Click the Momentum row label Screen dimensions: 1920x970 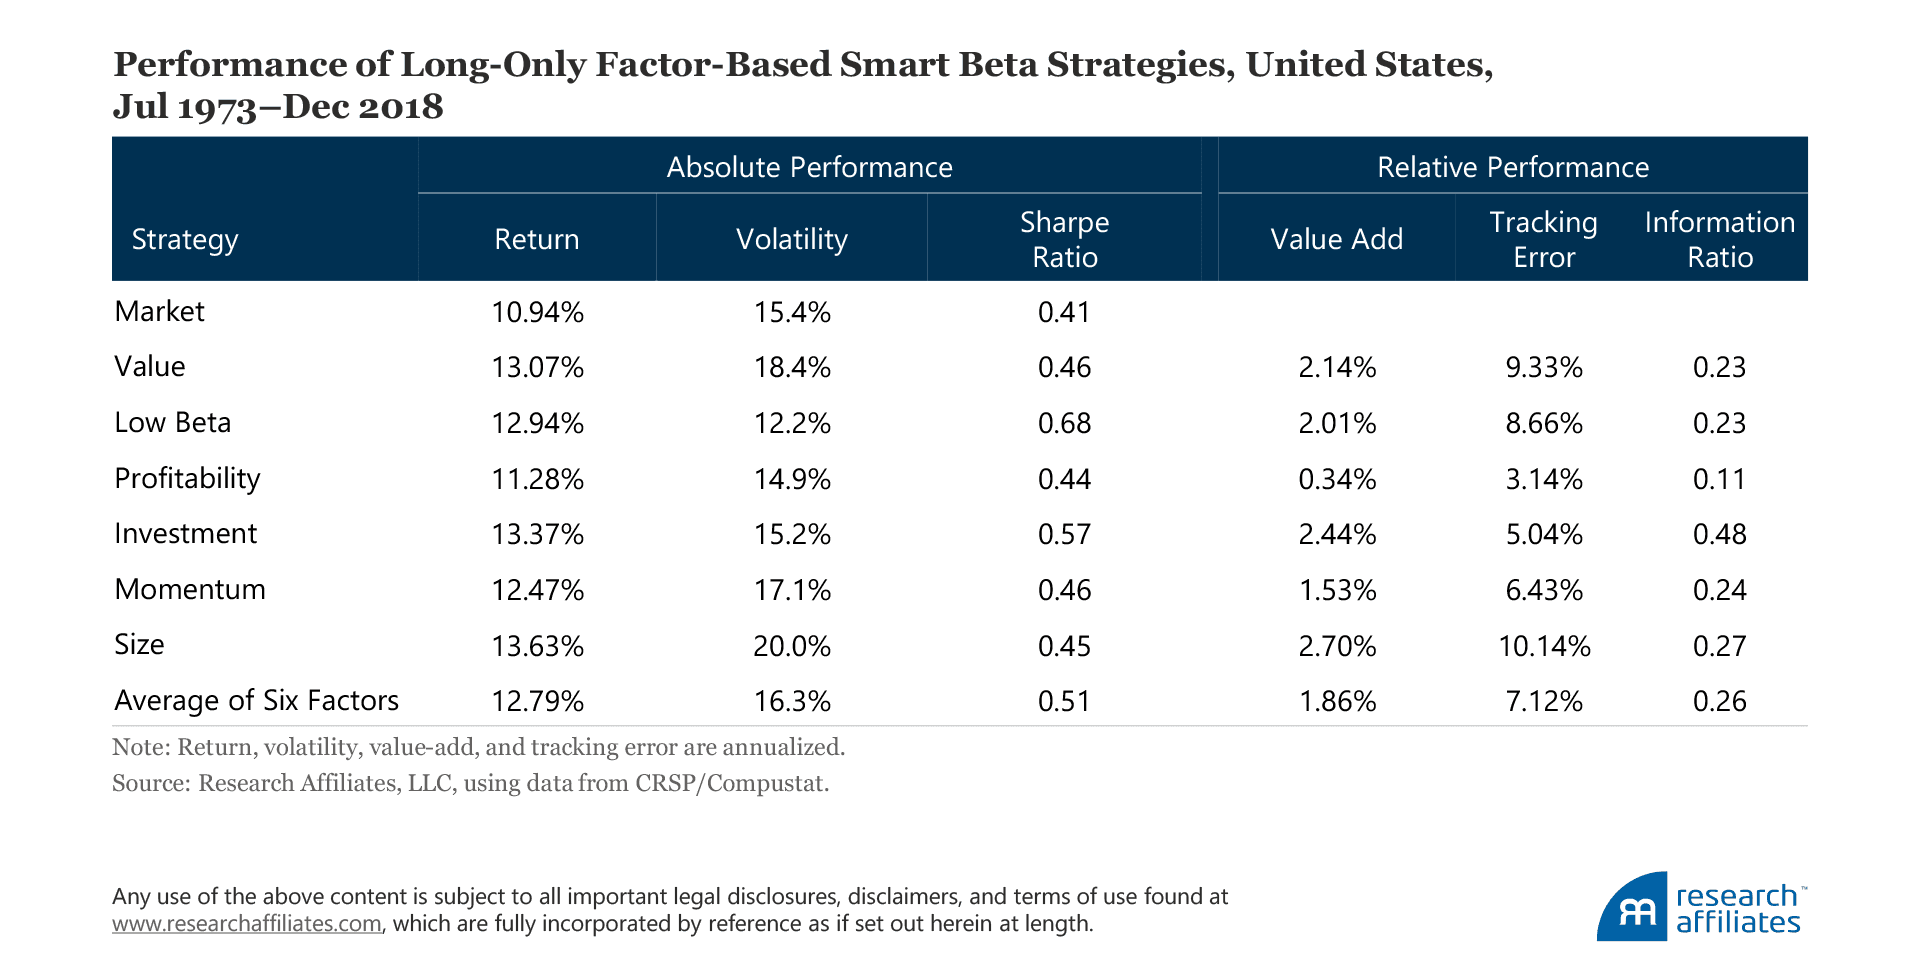click(190, 590)
